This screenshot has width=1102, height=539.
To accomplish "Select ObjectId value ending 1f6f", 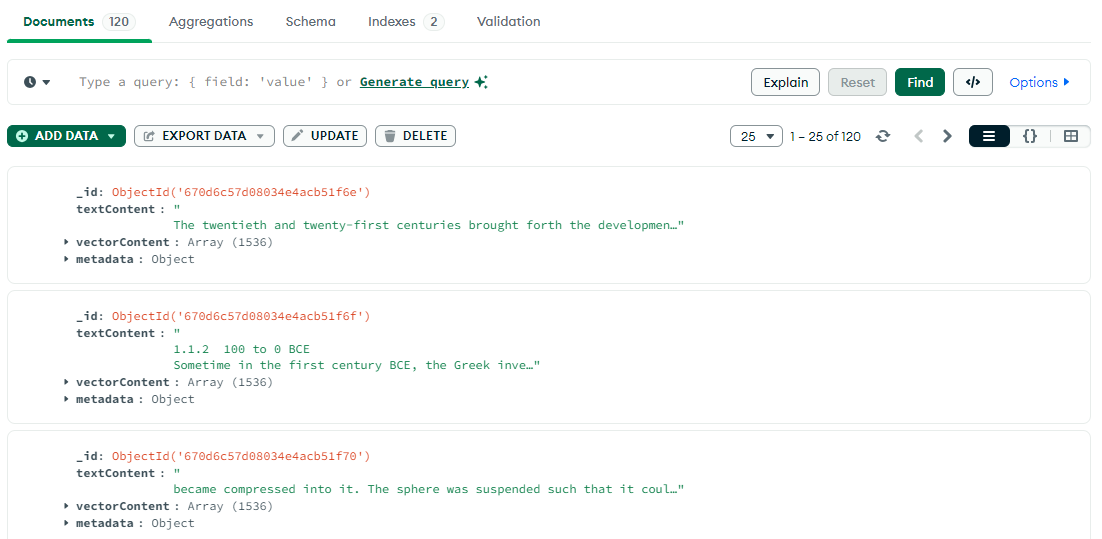I will click(241, 316).
